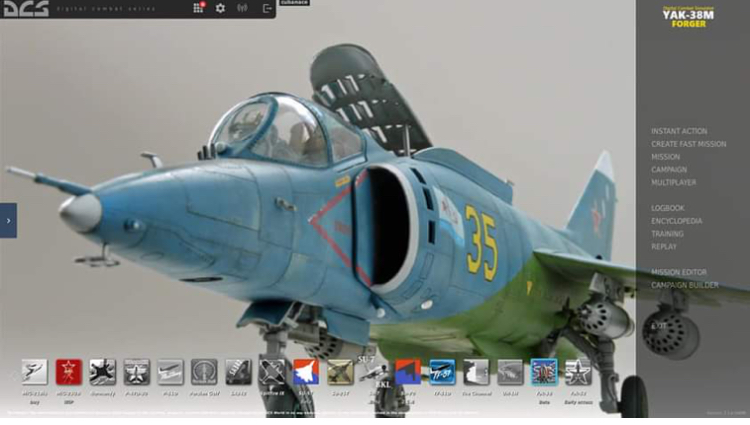Viewport: 750px width, 425px height.
Task: Select the red and blue tail-fin module icon
Action: point(408,372)
